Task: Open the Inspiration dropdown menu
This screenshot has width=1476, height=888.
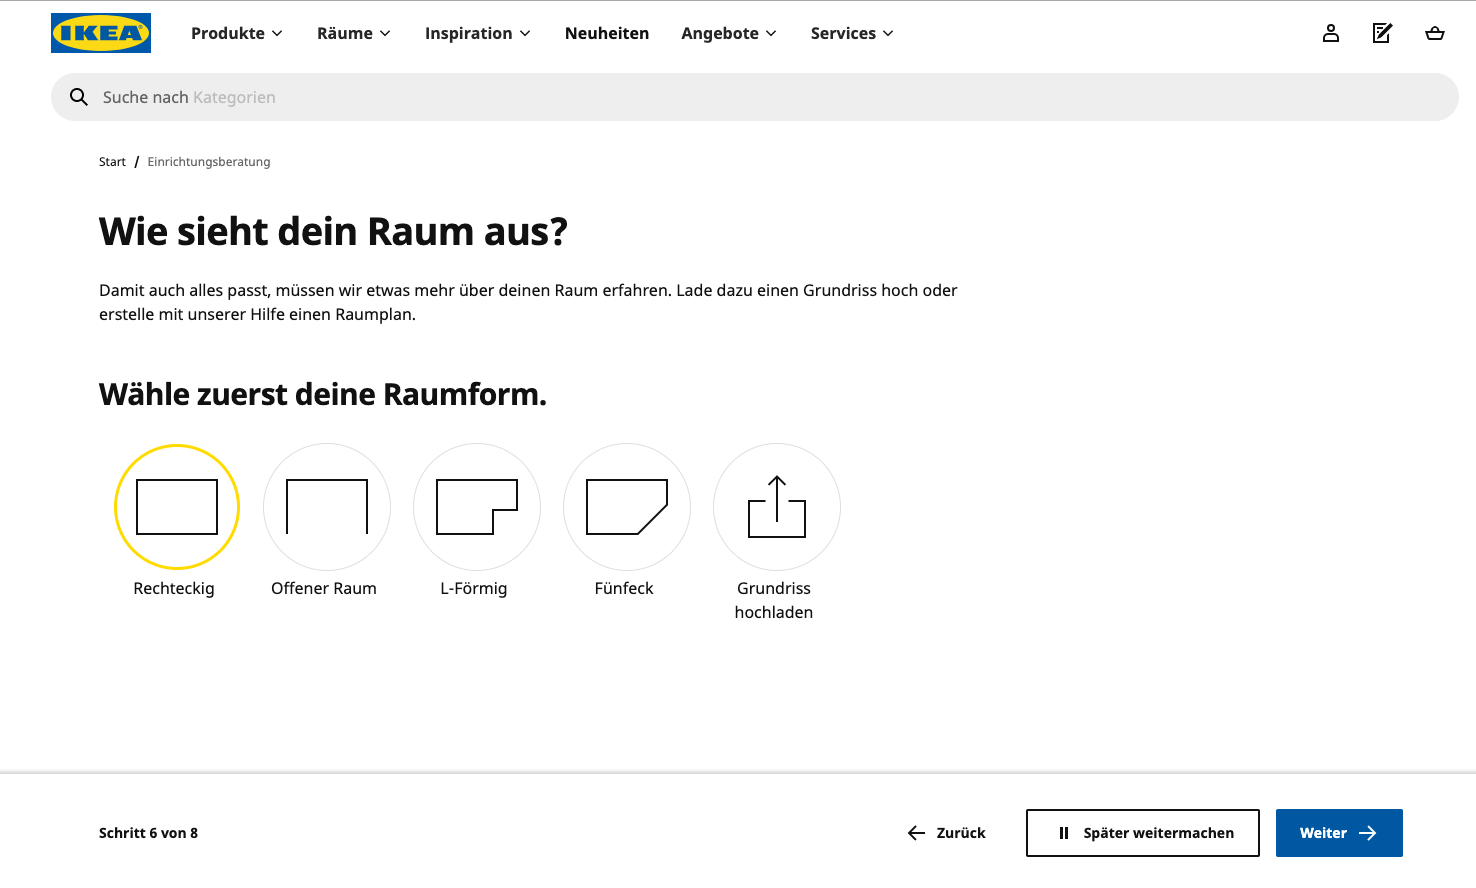Action: [x=477, y=33]
